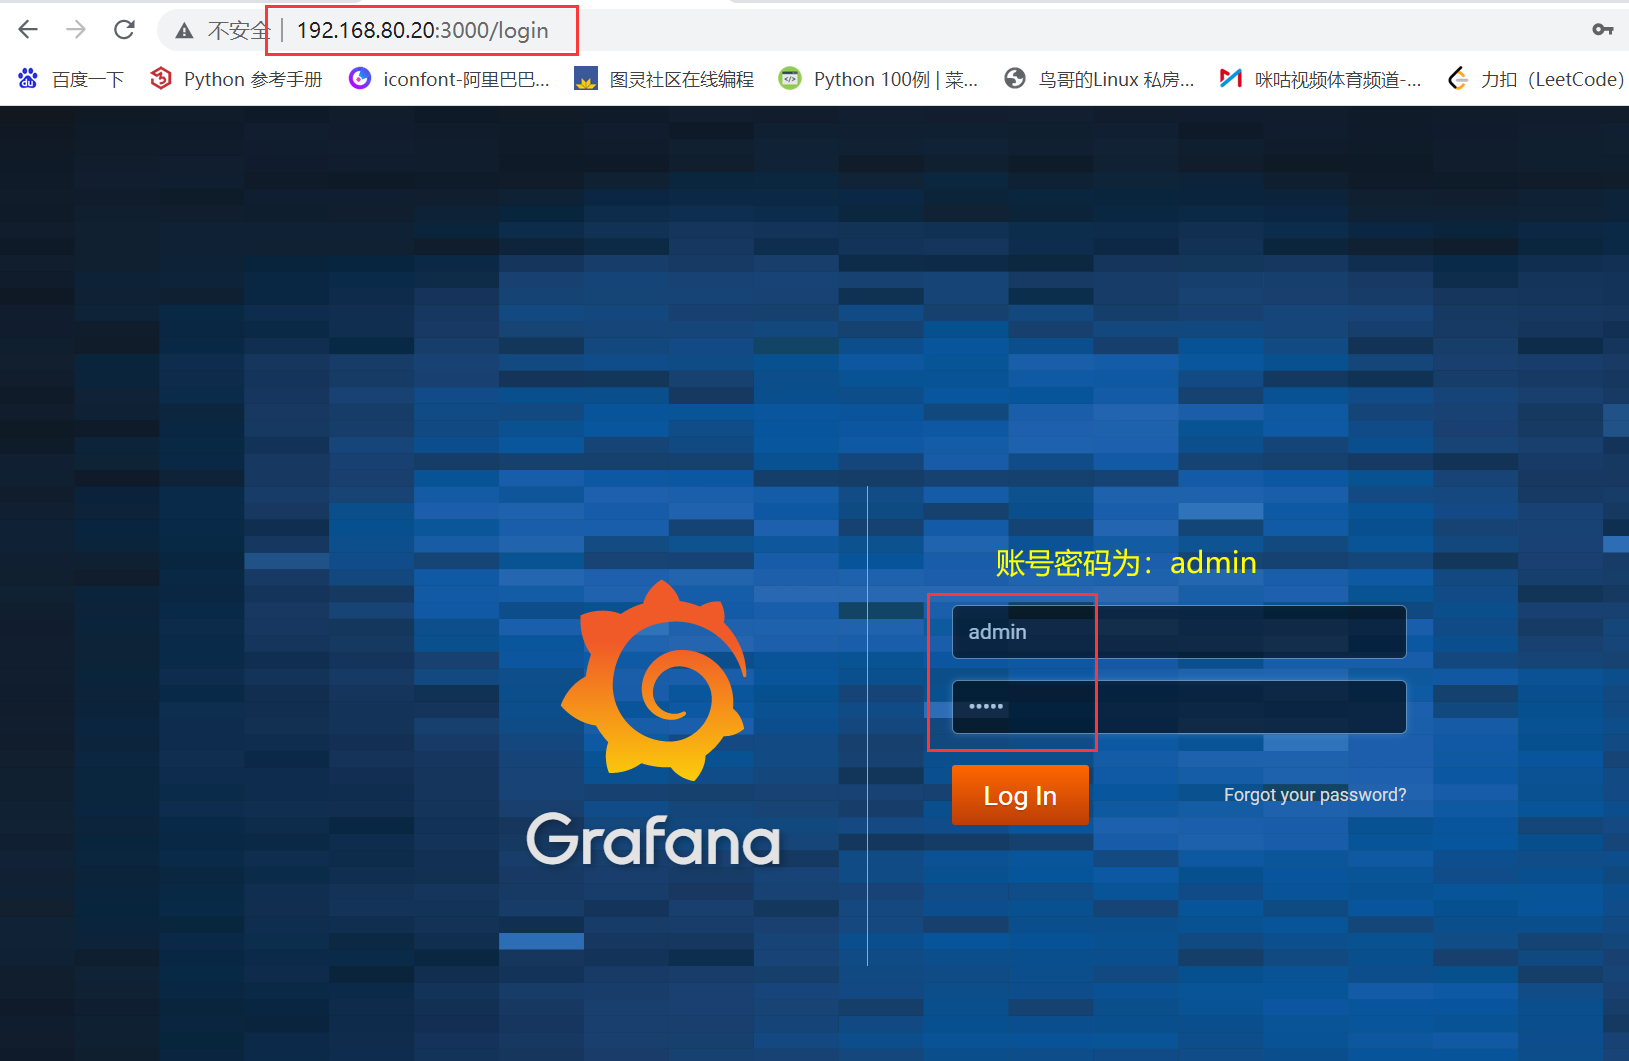The height and width of the screenshot is (1061, 1629).
Task: Click the Grafana swirl logo
Action: point(654,680)
